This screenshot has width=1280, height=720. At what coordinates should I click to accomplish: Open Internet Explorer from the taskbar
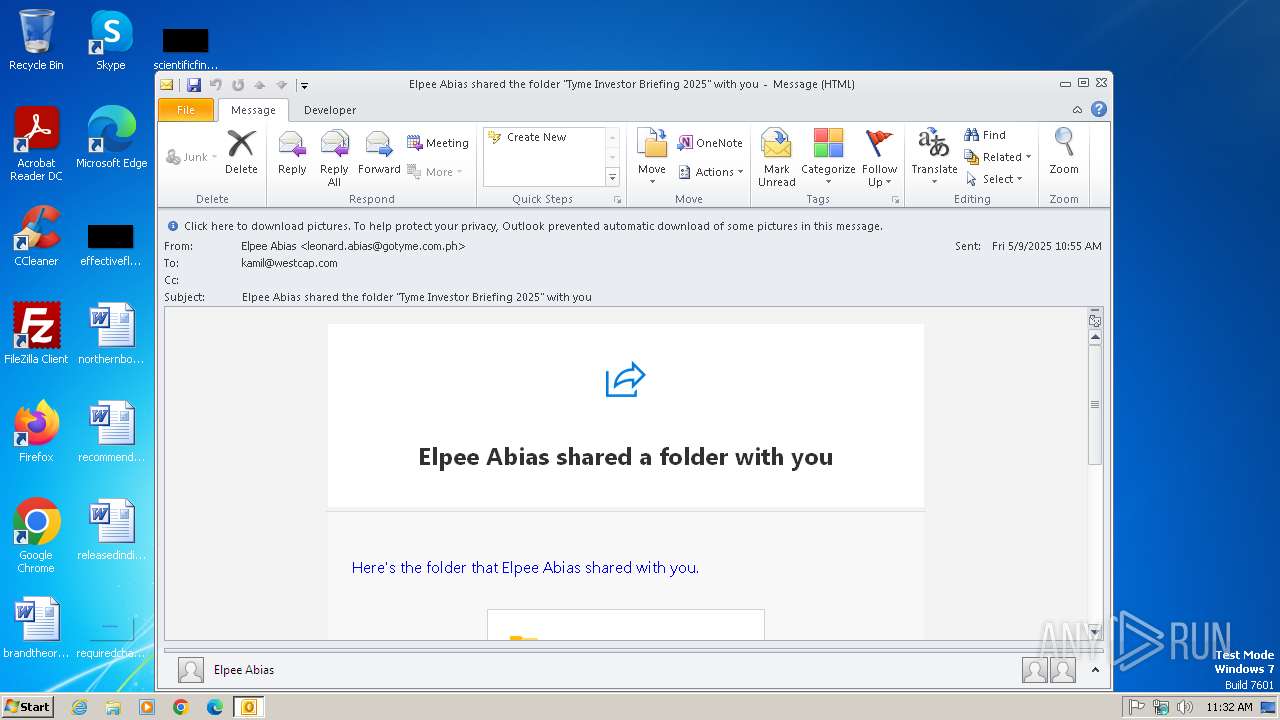(x=79, y=707)
